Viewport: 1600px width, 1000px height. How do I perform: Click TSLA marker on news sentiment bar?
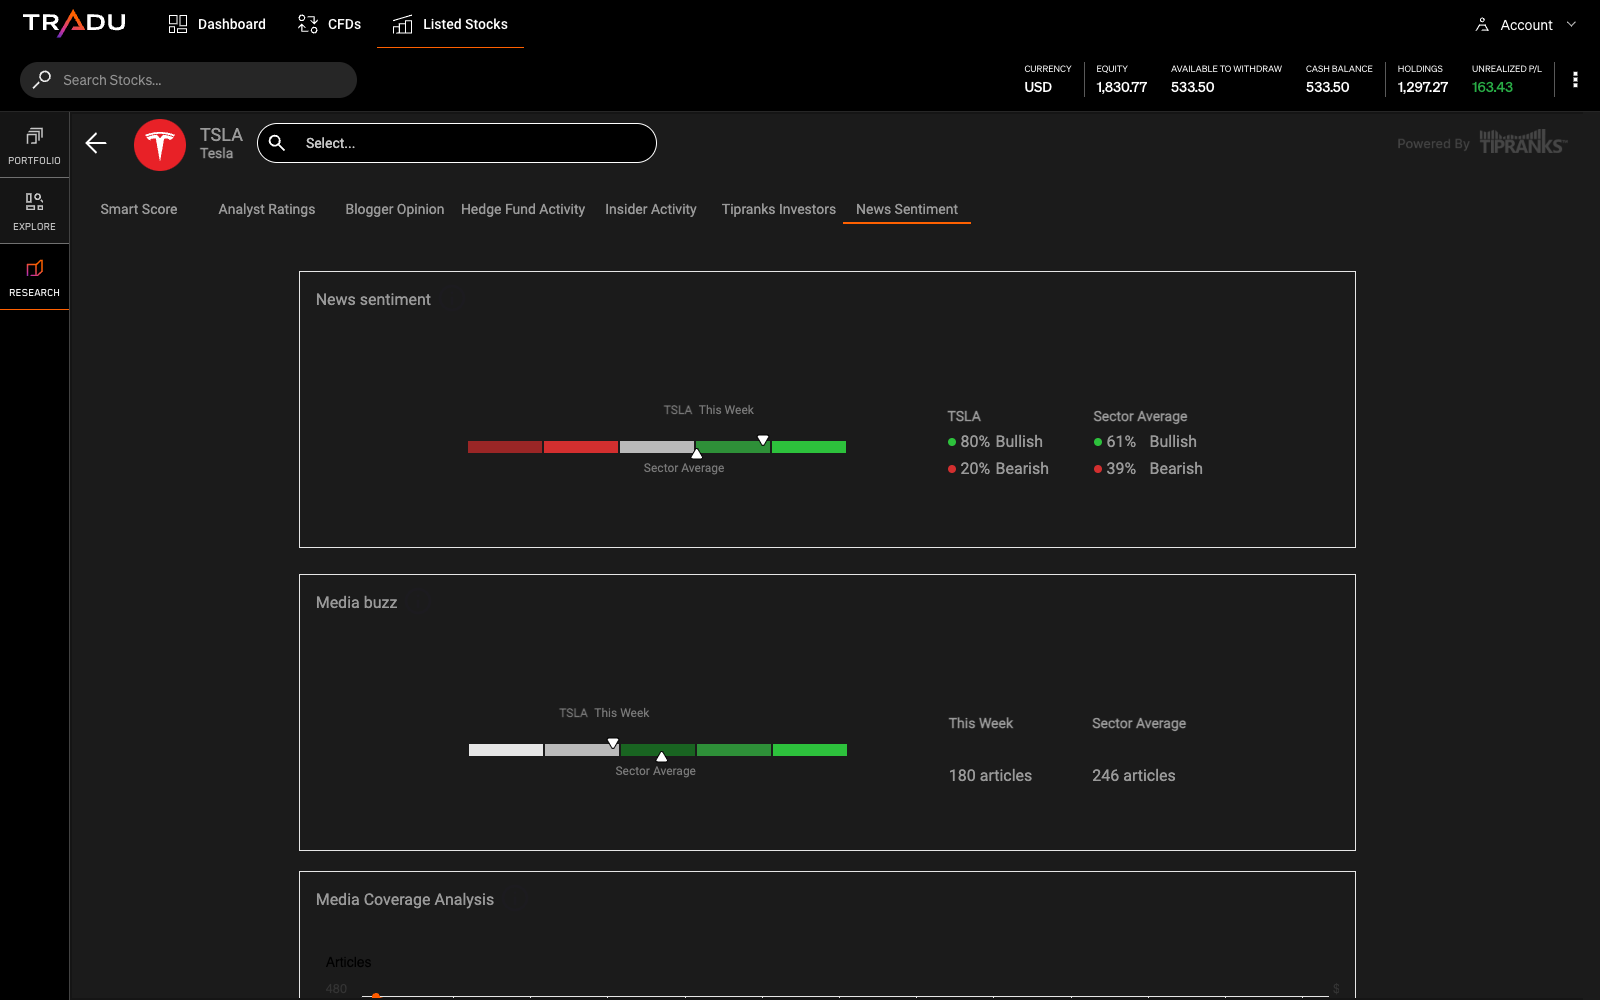763,440
